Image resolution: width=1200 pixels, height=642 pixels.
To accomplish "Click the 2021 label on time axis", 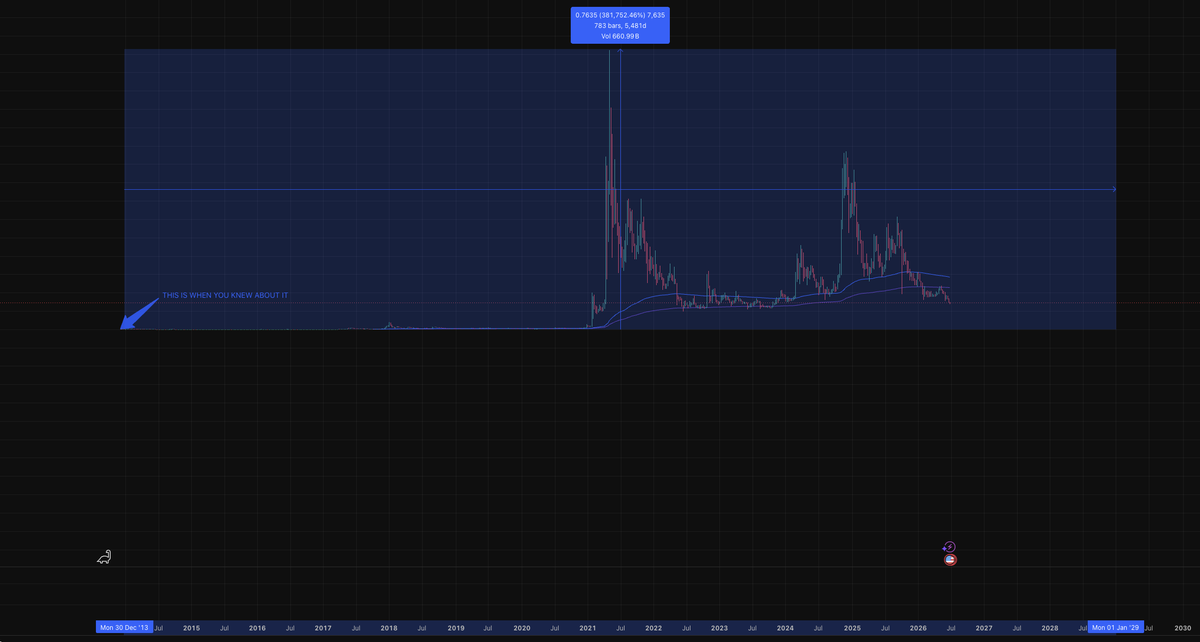I will (588, 628).
